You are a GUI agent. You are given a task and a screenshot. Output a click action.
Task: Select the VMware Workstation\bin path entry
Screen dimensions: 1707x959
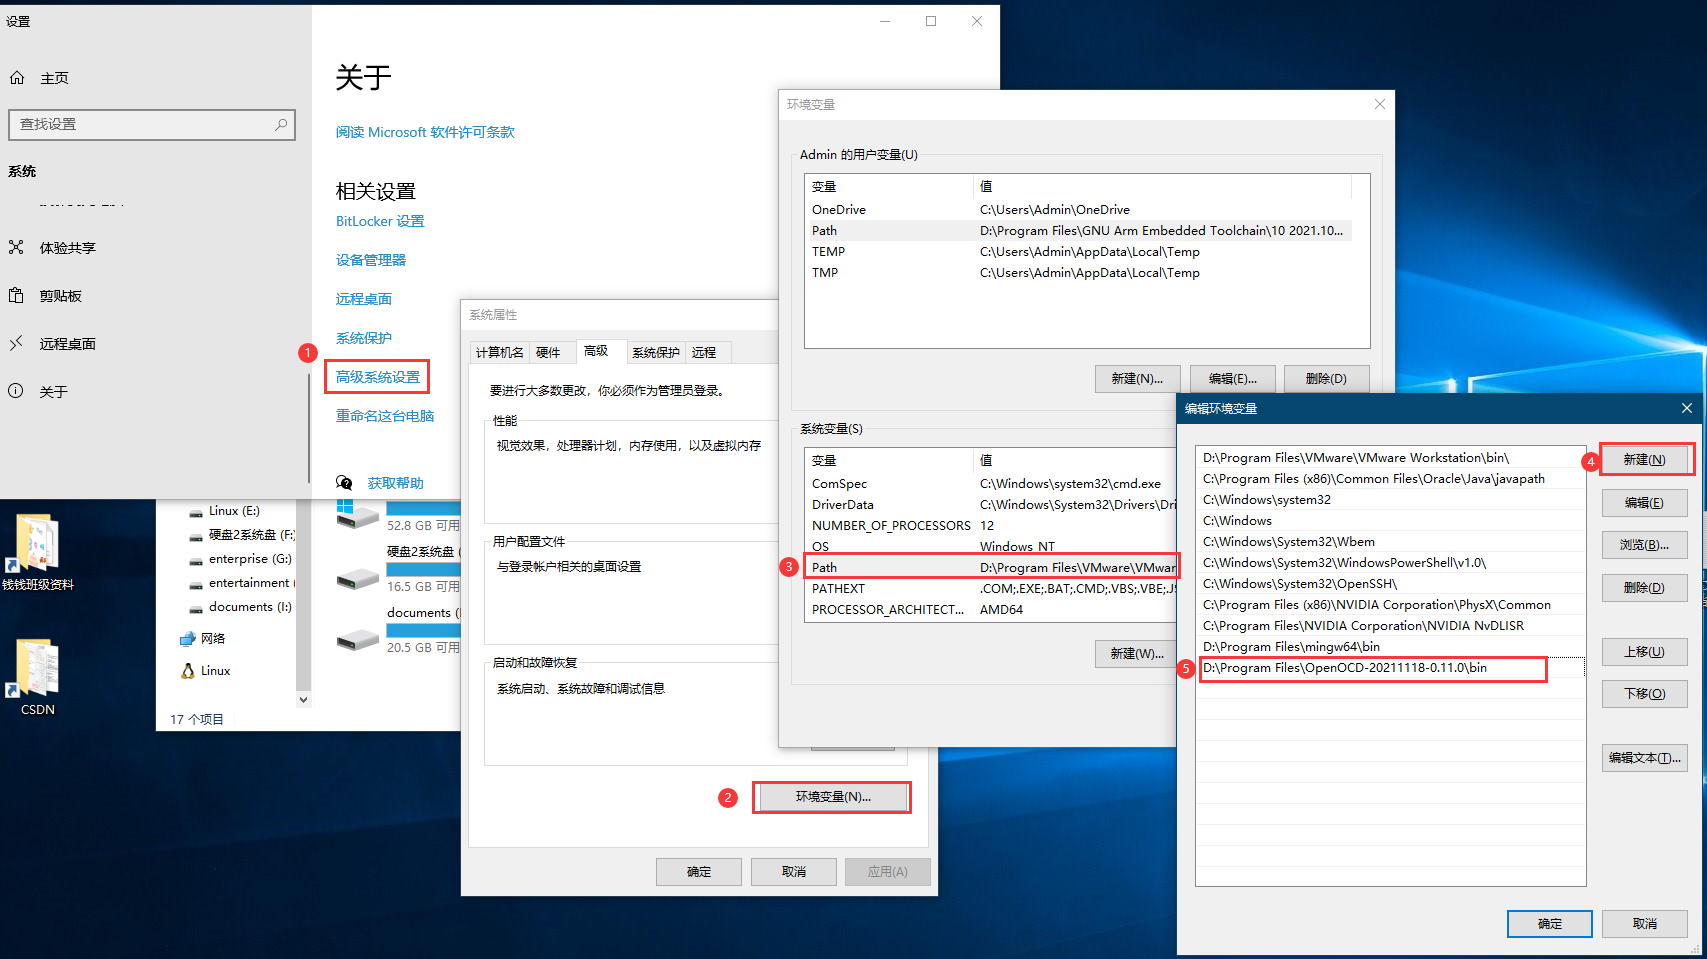pos(1390,457)
